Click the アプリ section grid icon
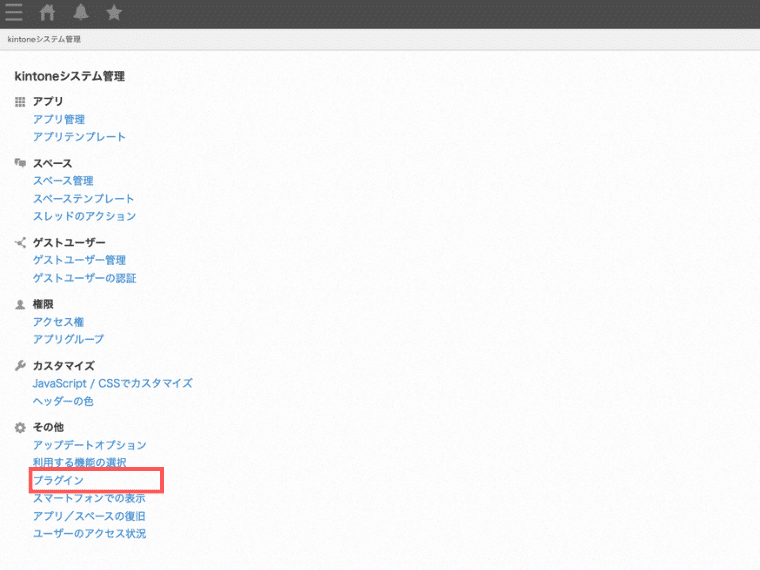 pyautogui.click(x=20, y=102)
